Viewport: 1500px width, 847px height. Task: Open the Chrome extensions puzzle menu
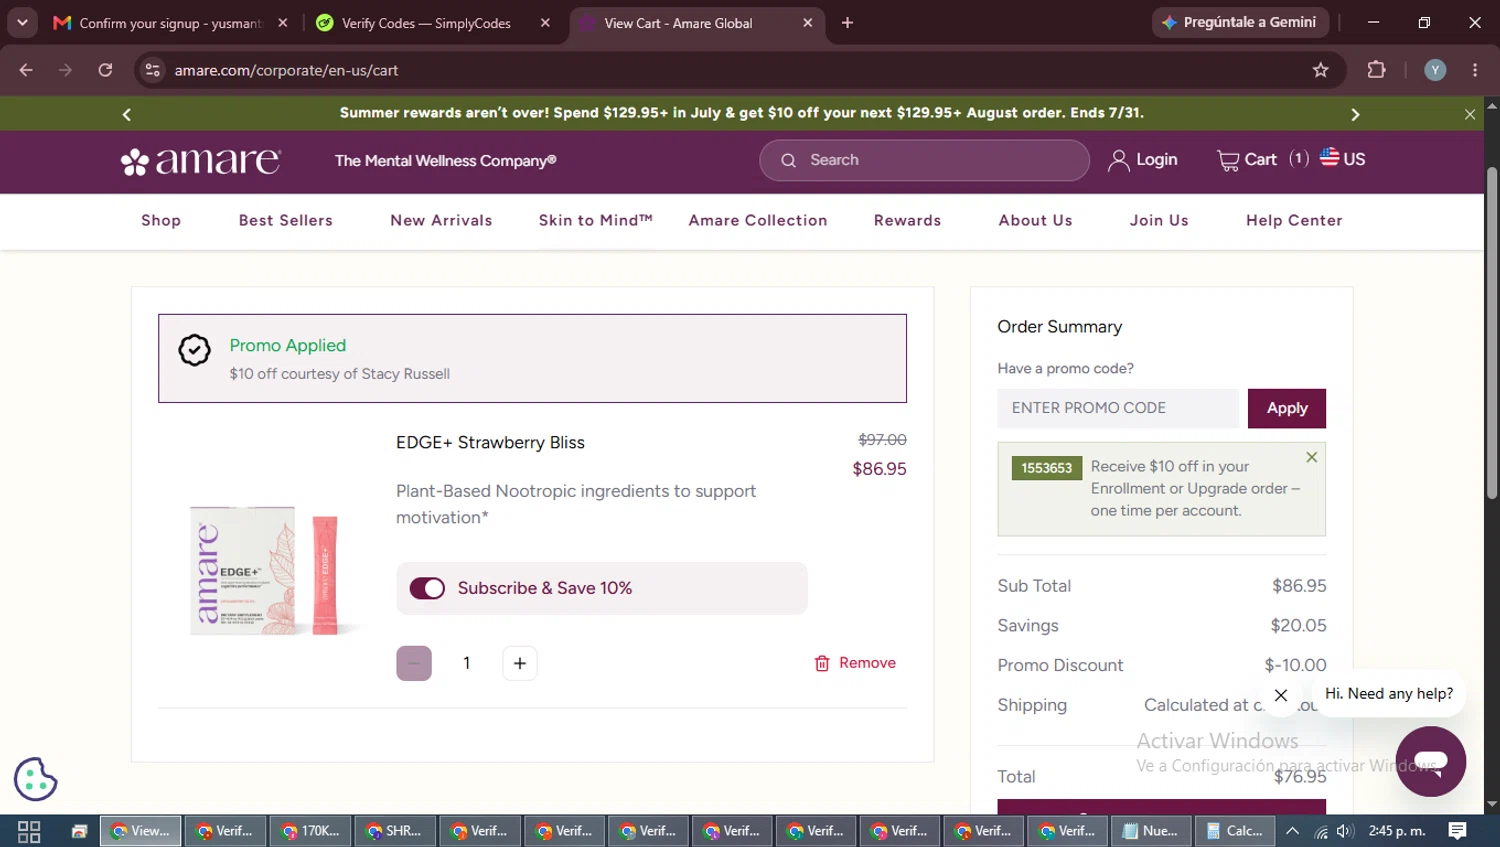click(1377, 70)
